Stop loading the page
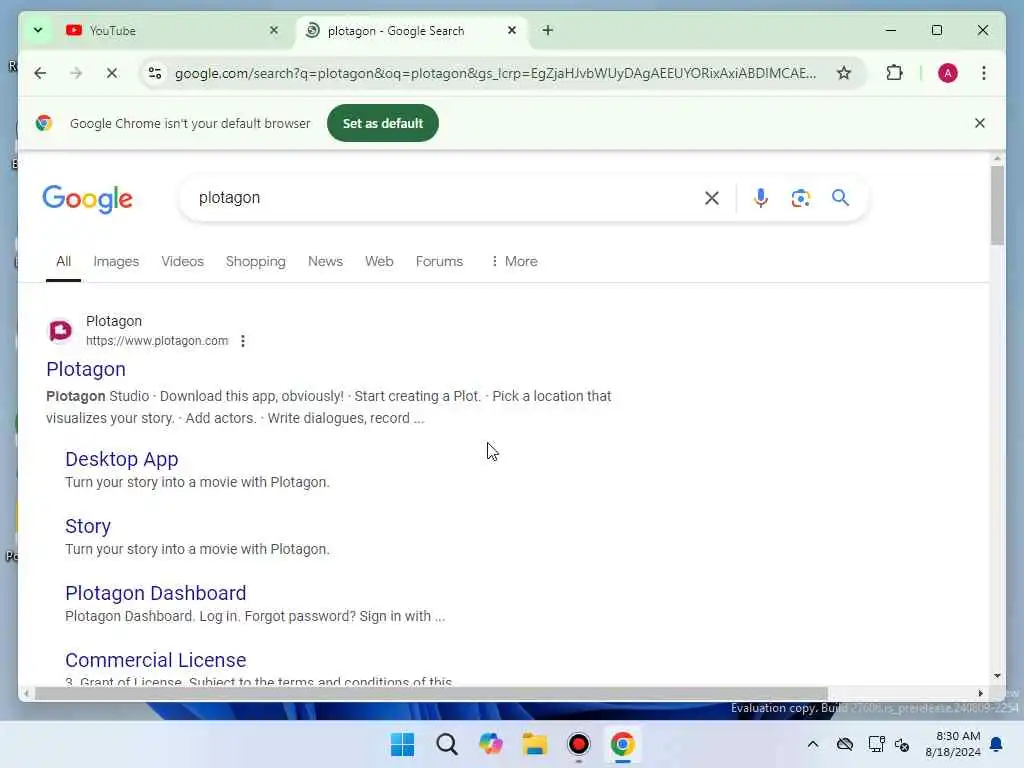The height and width of the screenshot is (768, 1024). click(x=112, y=73)
